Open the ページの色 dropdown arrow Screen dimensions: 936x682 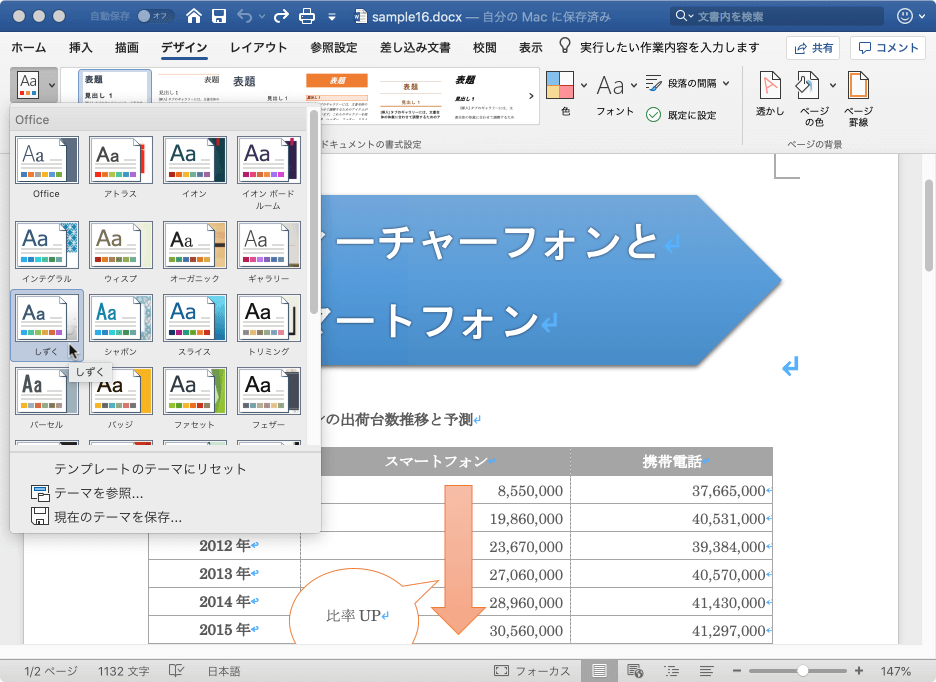[x=833, y=85]
